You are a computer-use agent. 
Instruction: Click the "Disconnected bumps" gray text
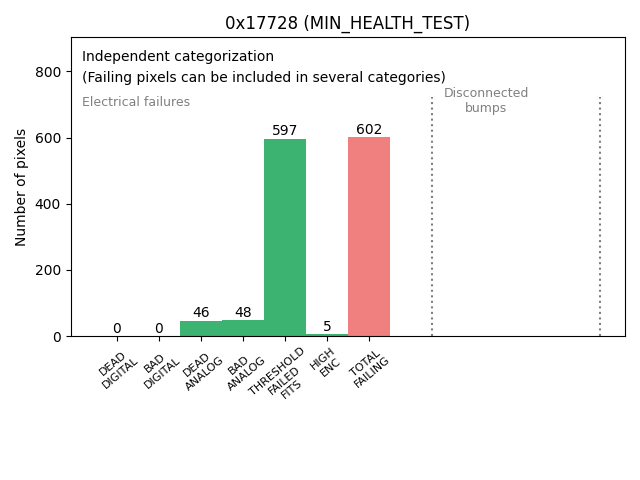486,100
